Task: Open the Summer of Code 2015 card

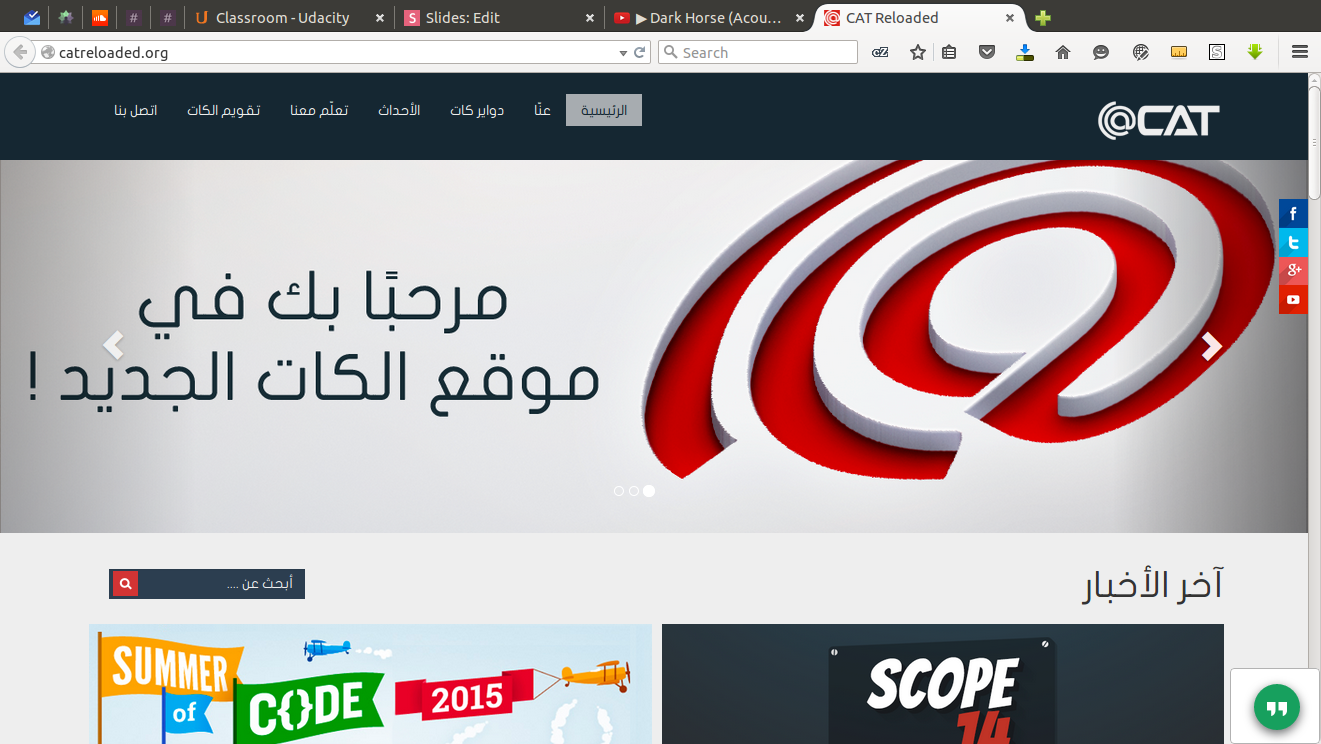Action: (x=370, y=684)
